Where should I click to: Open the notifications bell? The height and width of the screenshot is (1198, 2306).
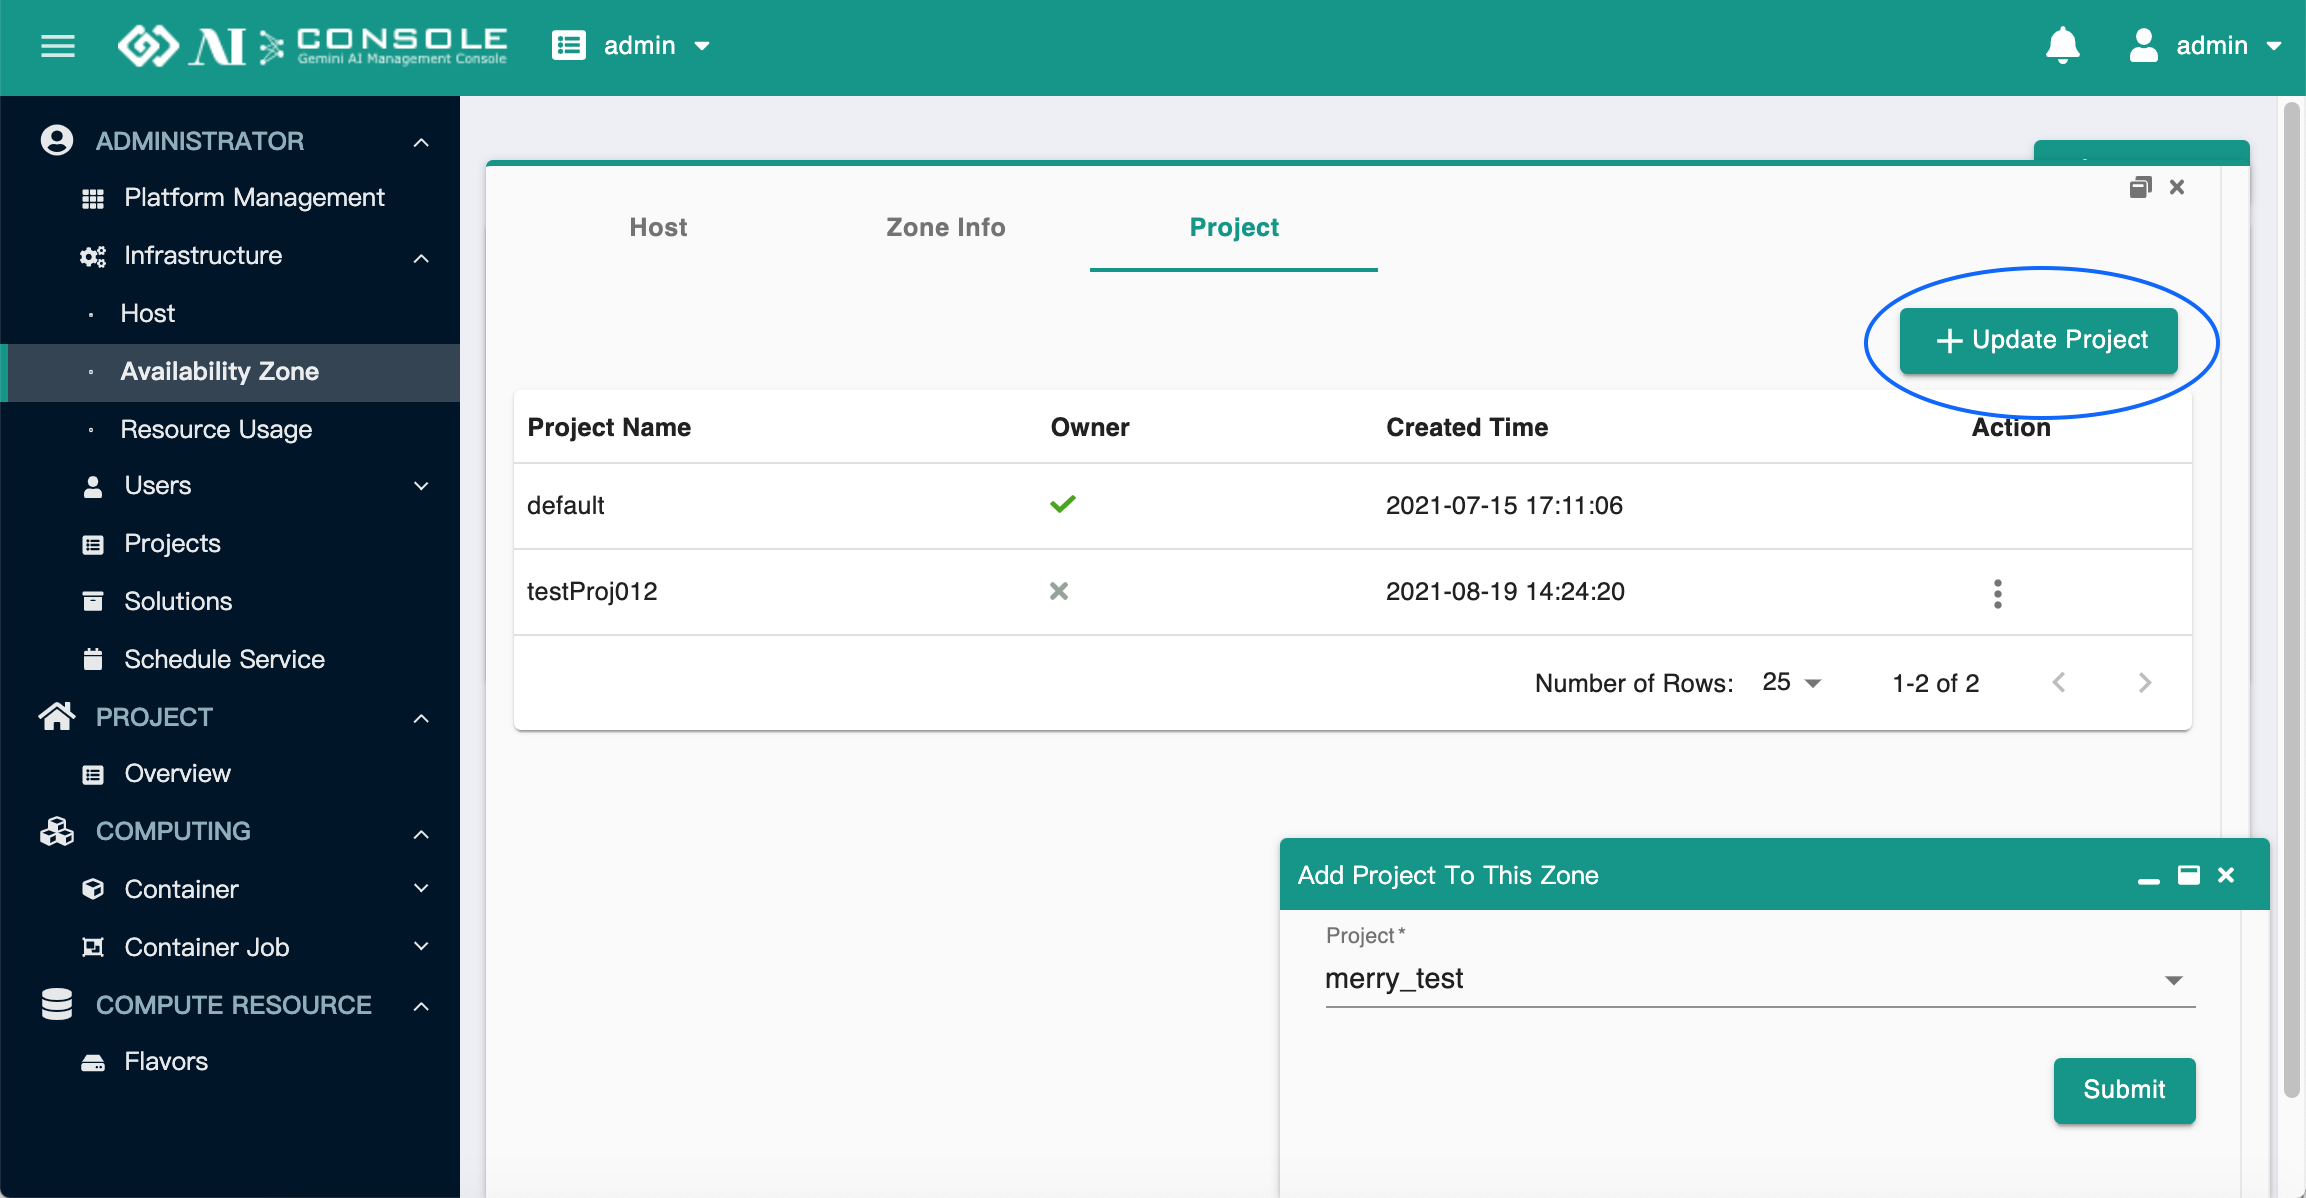[x=2062, y=46]
